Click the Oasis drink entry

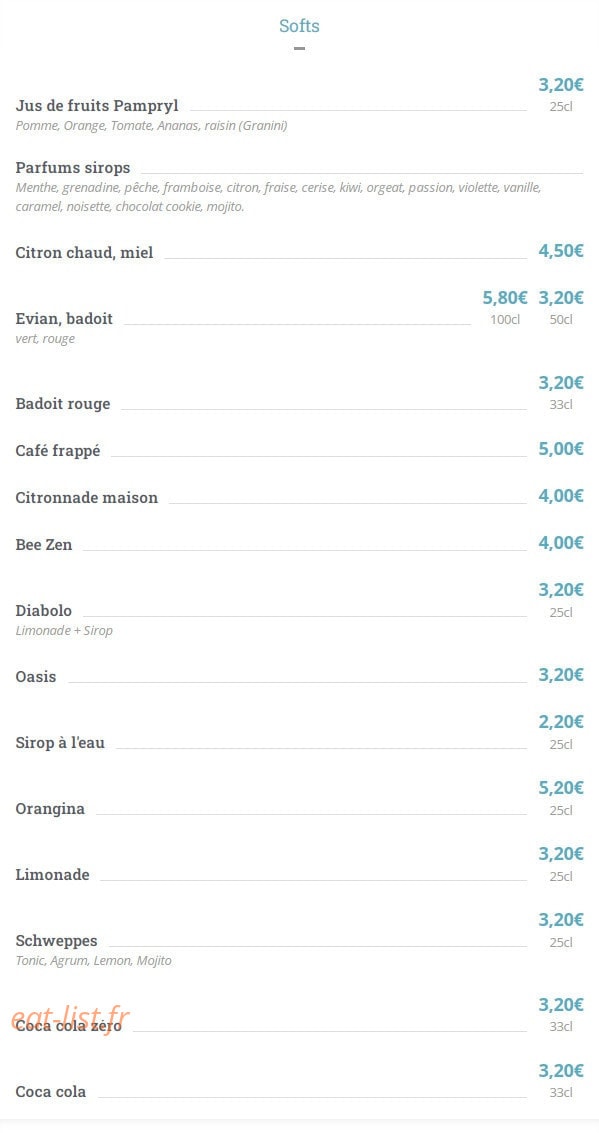coord(36,677)
